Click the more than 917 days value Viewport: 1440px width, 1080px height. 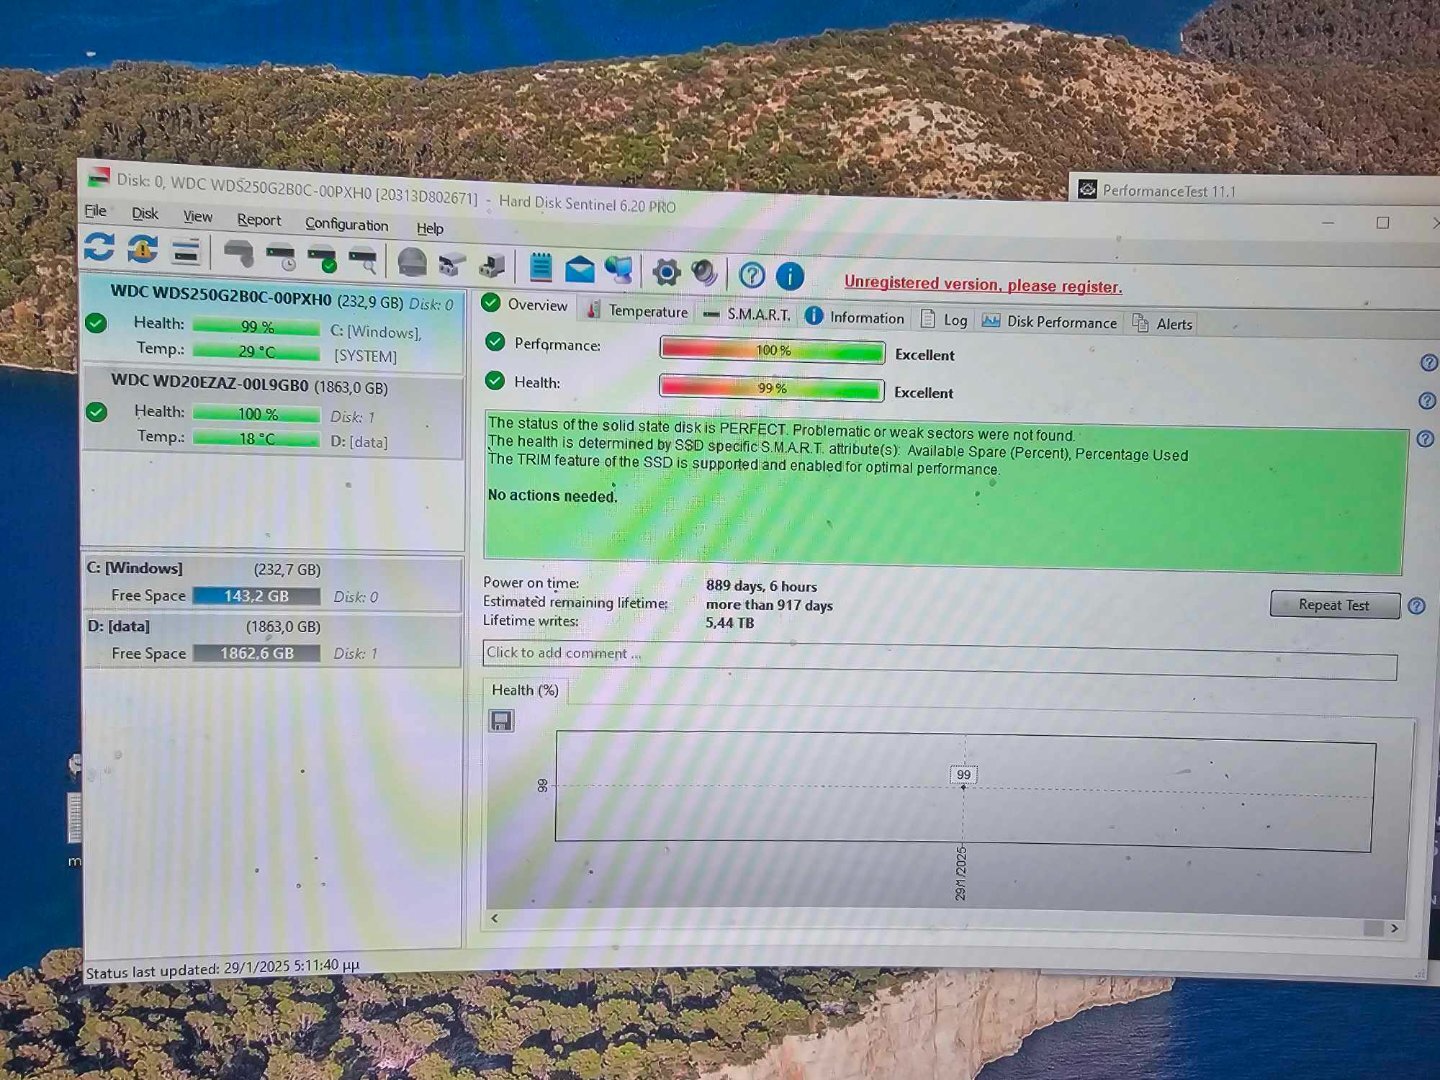(x=769, y=605)
